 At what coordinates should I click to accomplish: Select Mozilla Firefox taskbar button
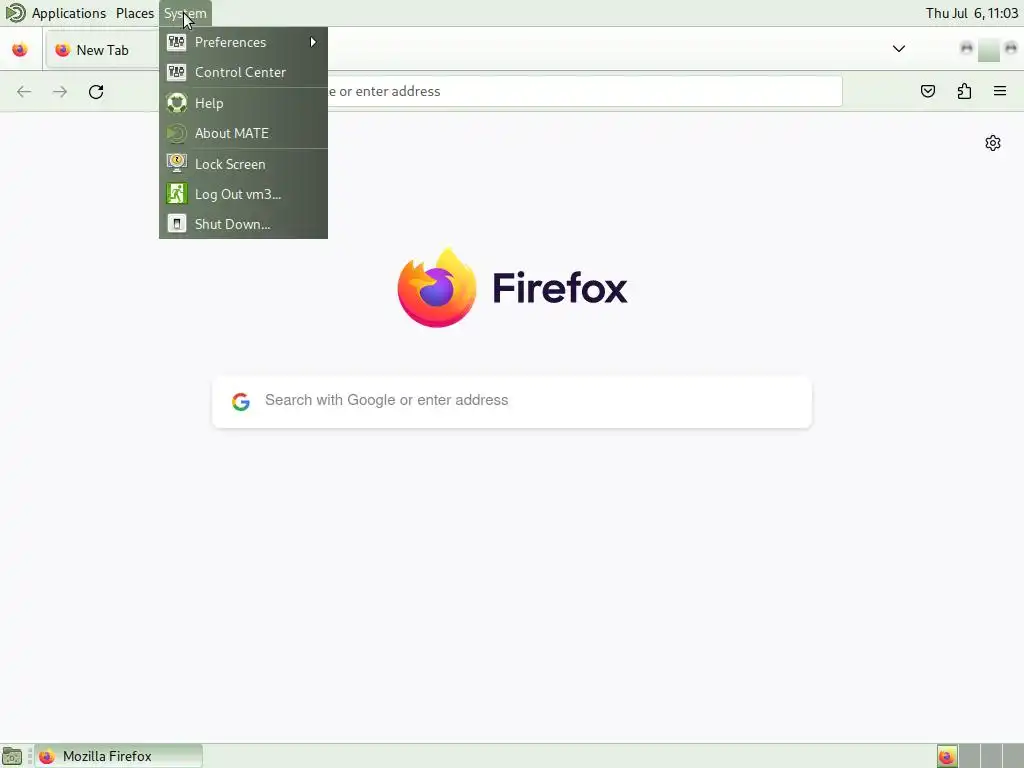point(119,756)
